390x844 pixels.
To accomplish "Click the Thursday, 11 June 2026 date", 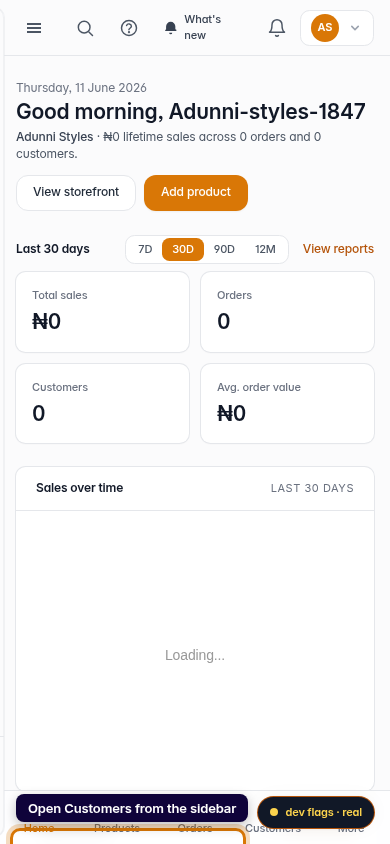I will click(x=81, y=88).
